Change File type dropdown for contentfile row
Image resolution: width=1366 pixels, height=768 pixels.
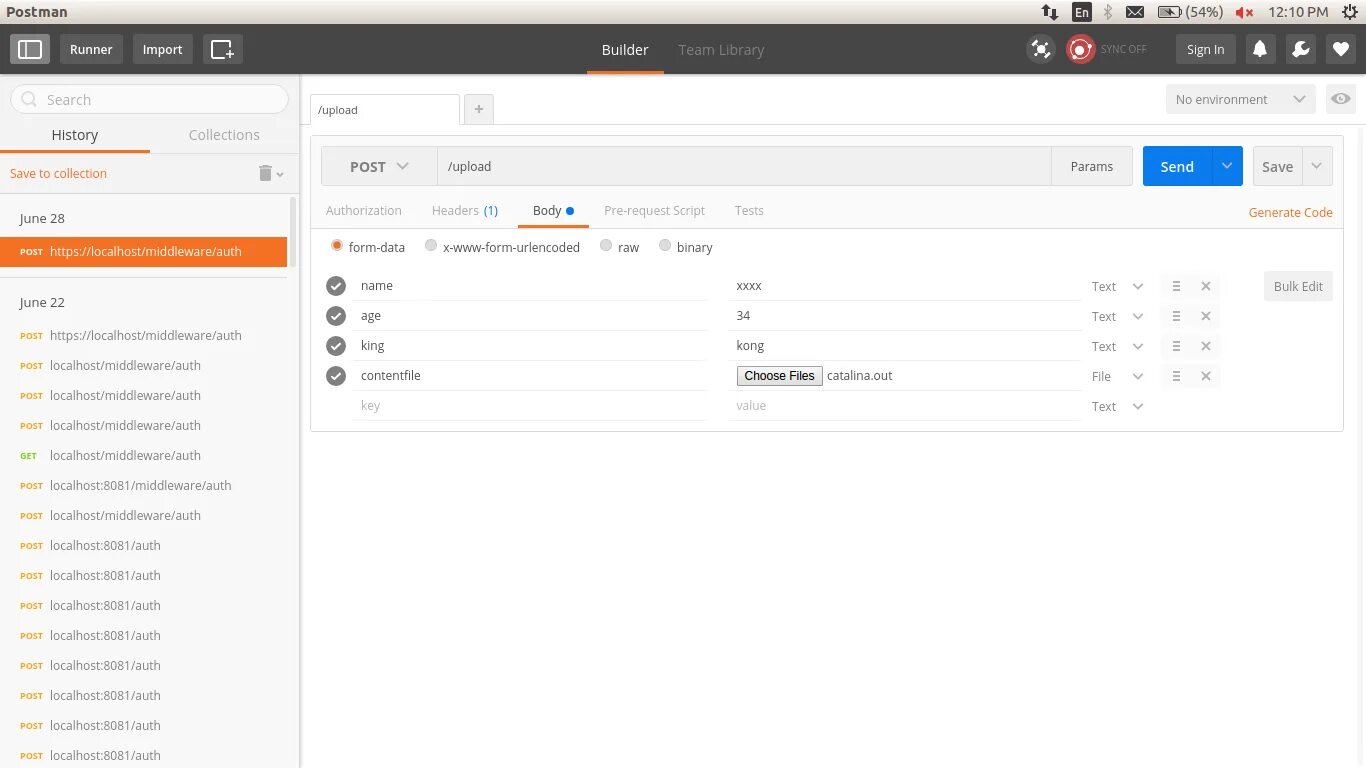1117,376
